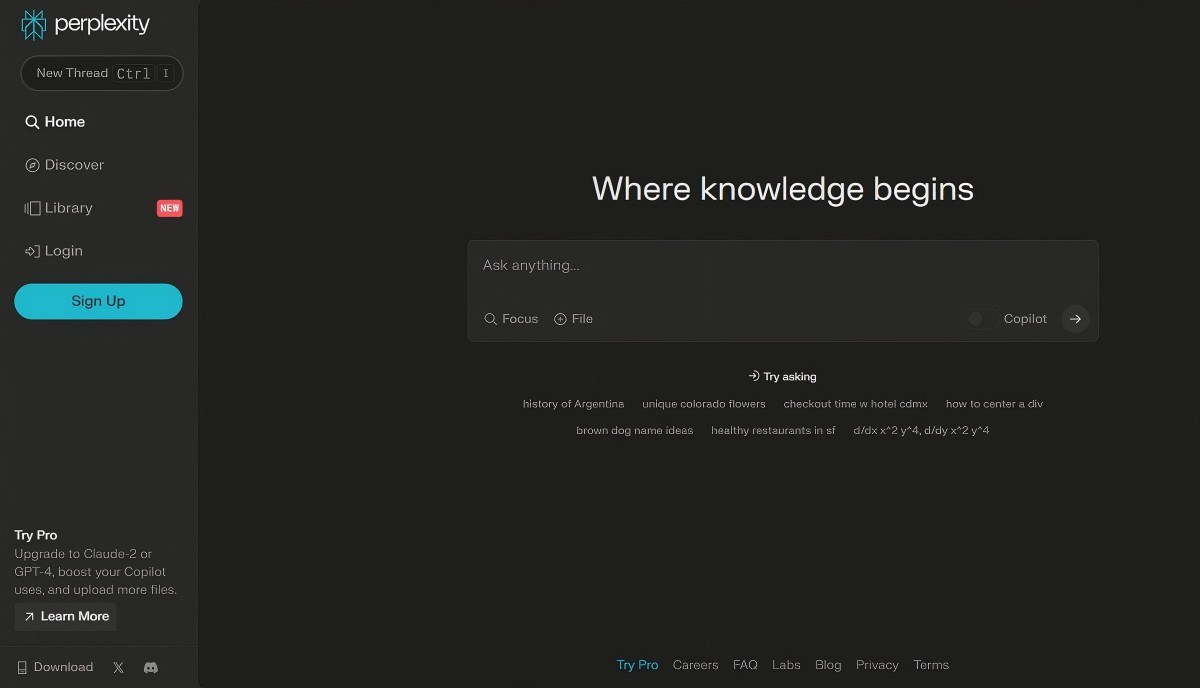The width and height of the screenshot is (1200, 688).
Task: Enable the Copilot toggle
Action: click(975, 318)
